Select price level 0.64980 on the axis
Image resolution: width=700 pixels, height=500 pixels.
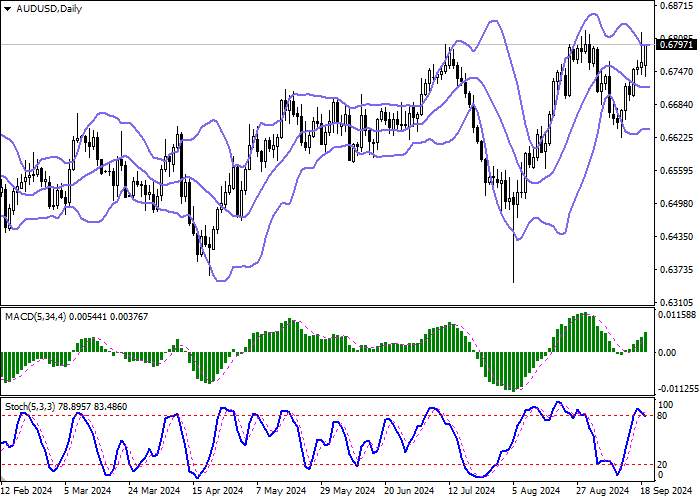click(676, 204)
